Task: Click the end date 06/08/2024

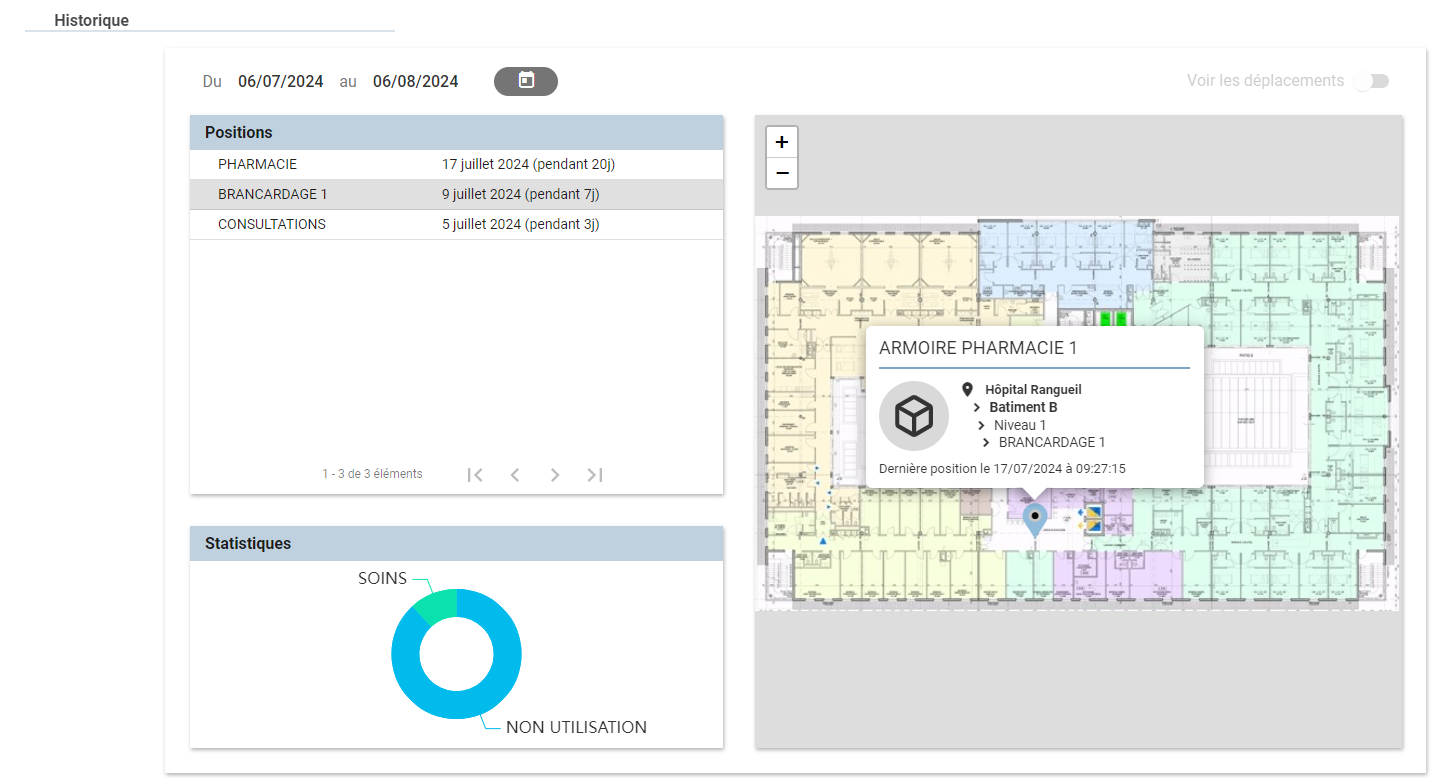Action: 416,81
